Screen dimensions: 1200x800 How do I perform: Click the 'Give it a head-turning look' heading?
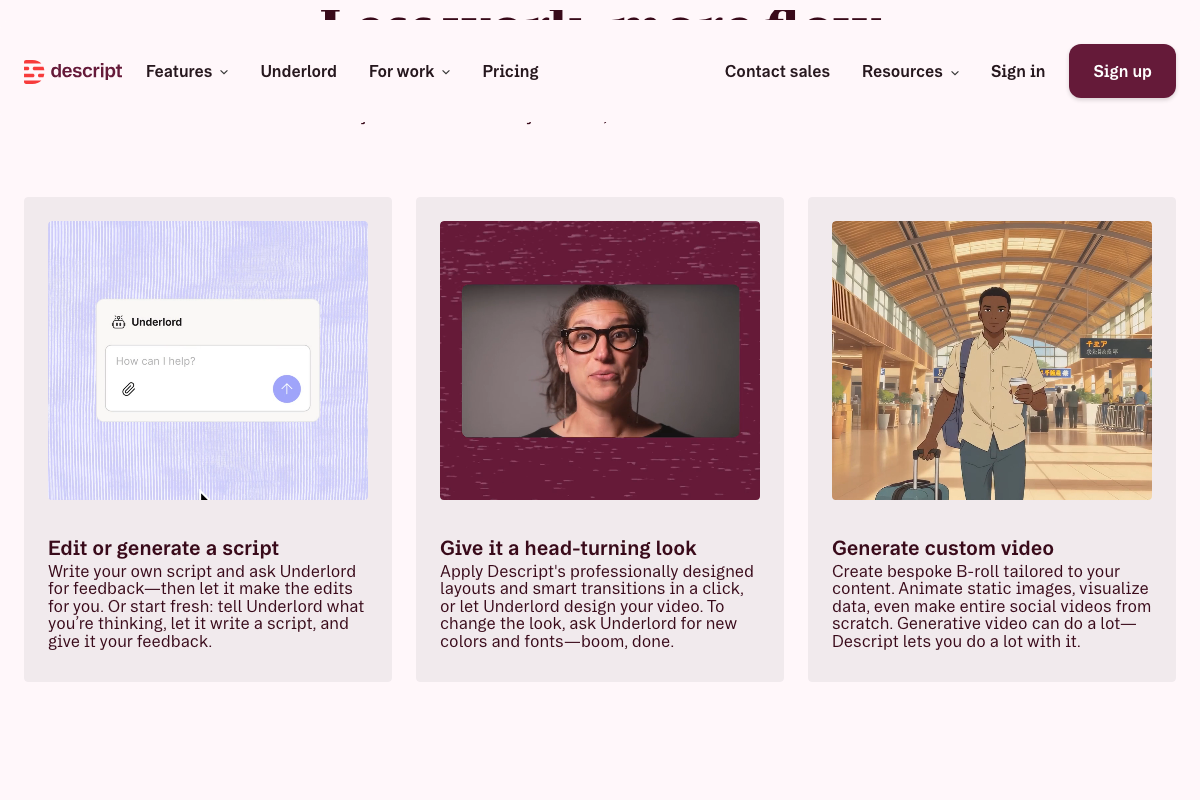click(568, 548)
